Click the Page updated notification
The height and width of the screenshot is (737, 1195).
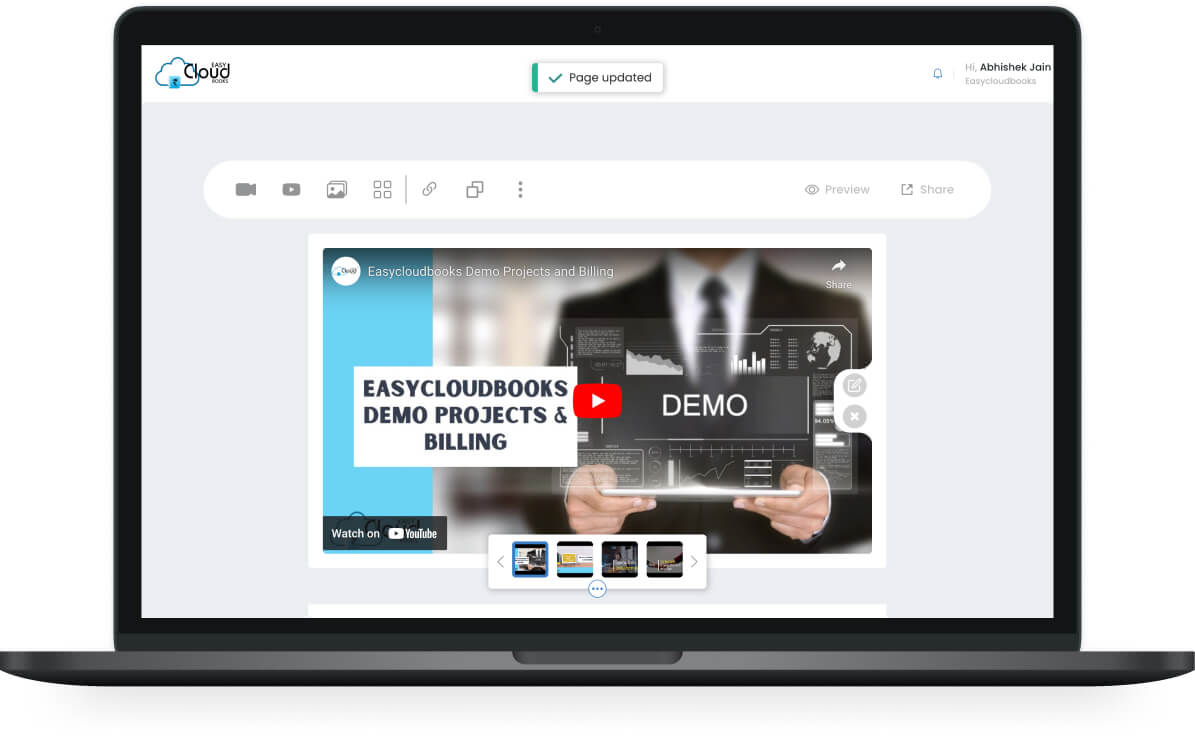tap(598, 78)
